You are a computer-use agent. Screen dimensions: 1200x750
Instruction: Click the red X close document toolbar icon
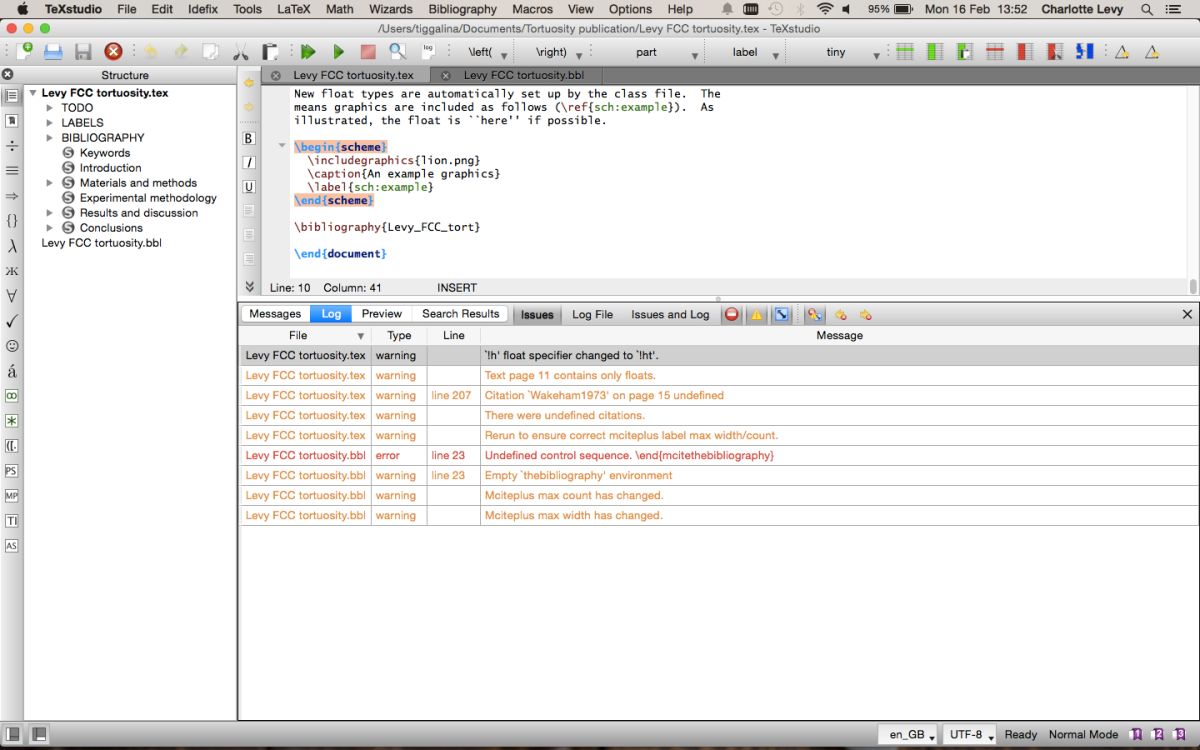pos(114,51)
